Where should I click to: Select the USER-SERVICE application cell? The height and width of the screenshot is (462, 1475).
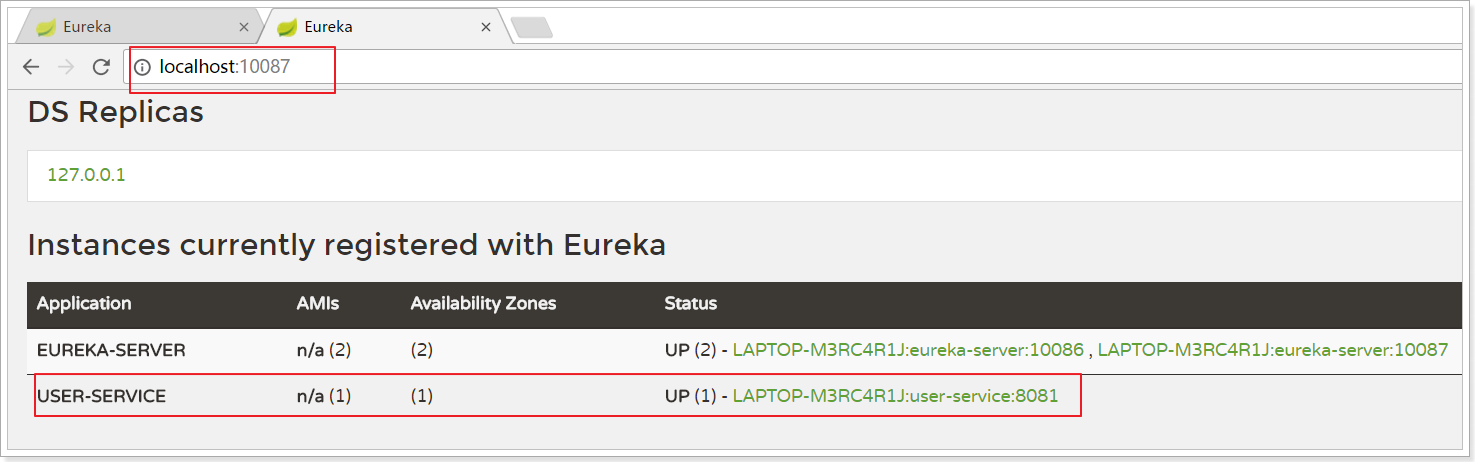point(101,396)
